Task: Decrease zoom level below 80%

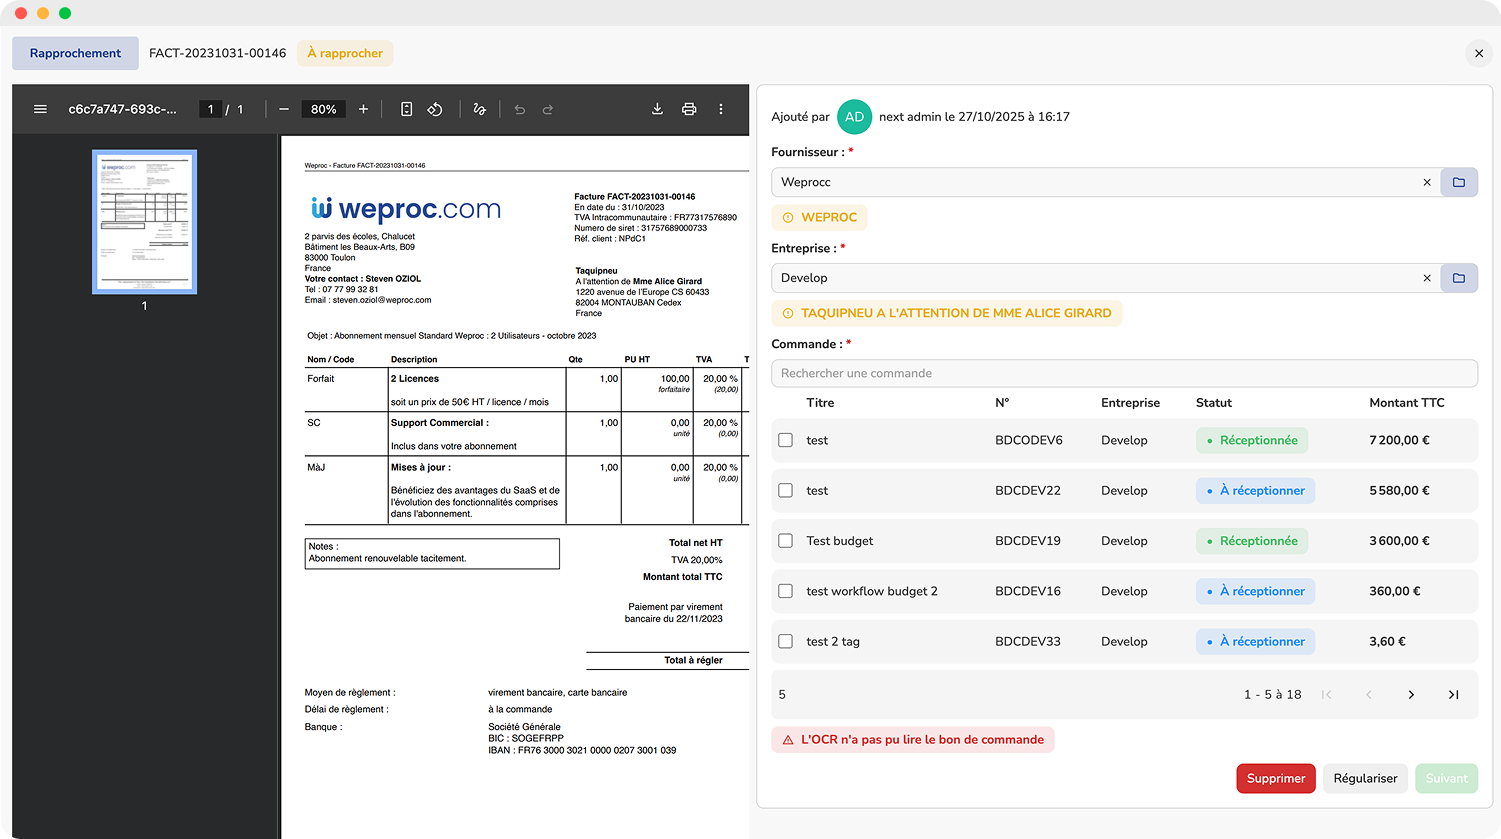Action: click(284, 109)
